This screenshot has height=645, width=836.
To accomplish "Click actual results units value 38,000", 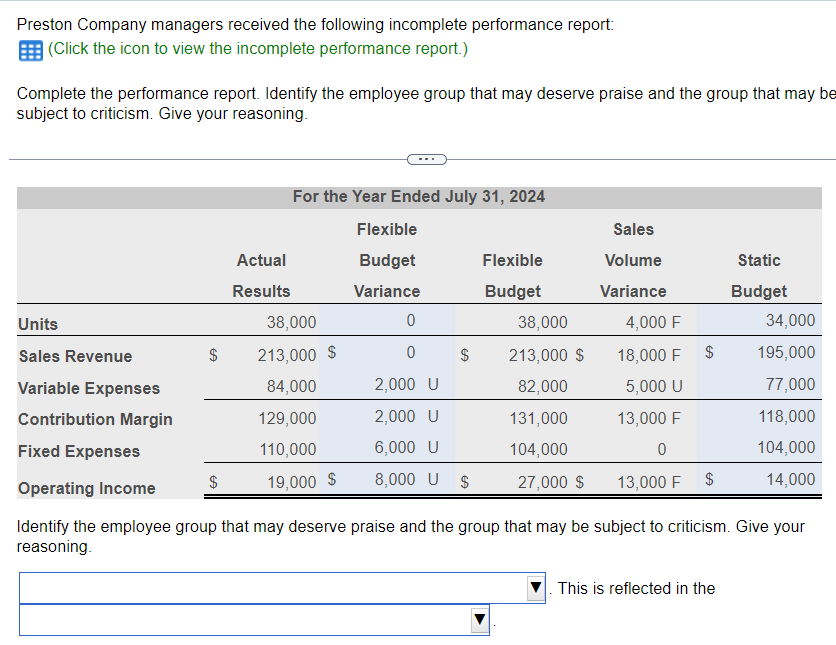I will pos(292,322).
